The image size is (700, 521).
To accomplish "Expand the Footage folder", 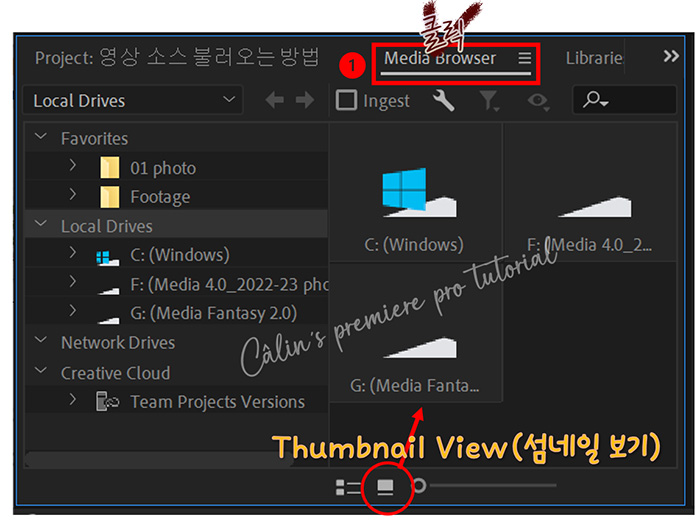I will pyautogui.click(x=73, y=195).
